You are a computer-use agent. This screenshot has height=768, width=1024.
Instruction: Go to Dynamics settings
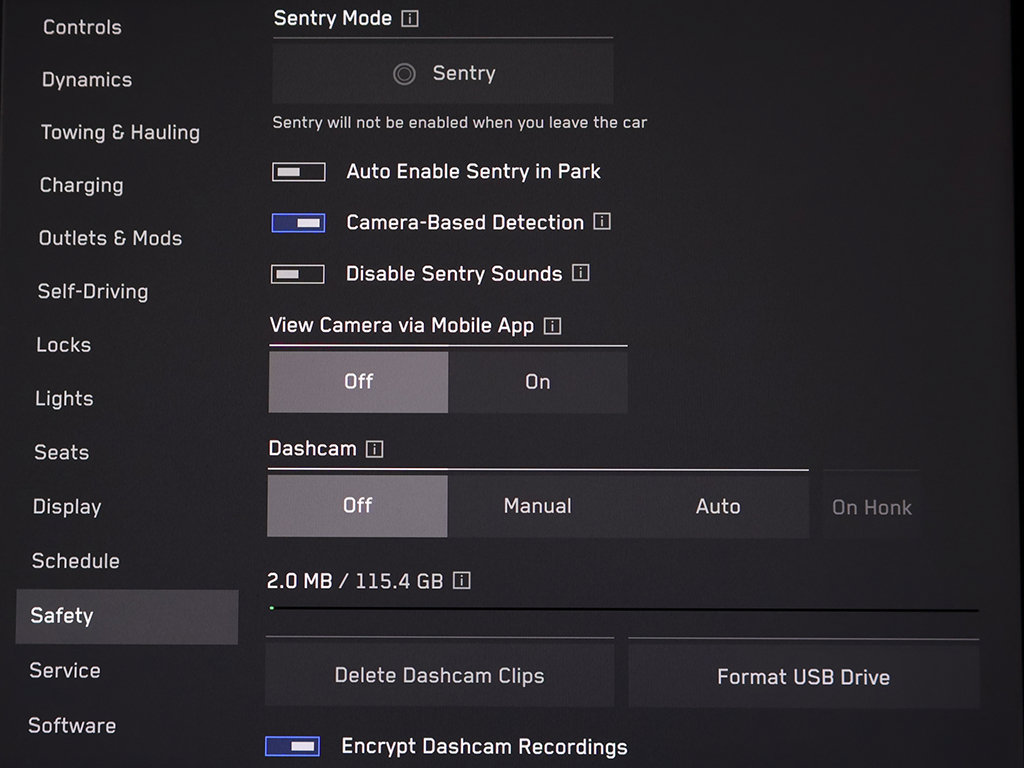(x=87, y=80)
